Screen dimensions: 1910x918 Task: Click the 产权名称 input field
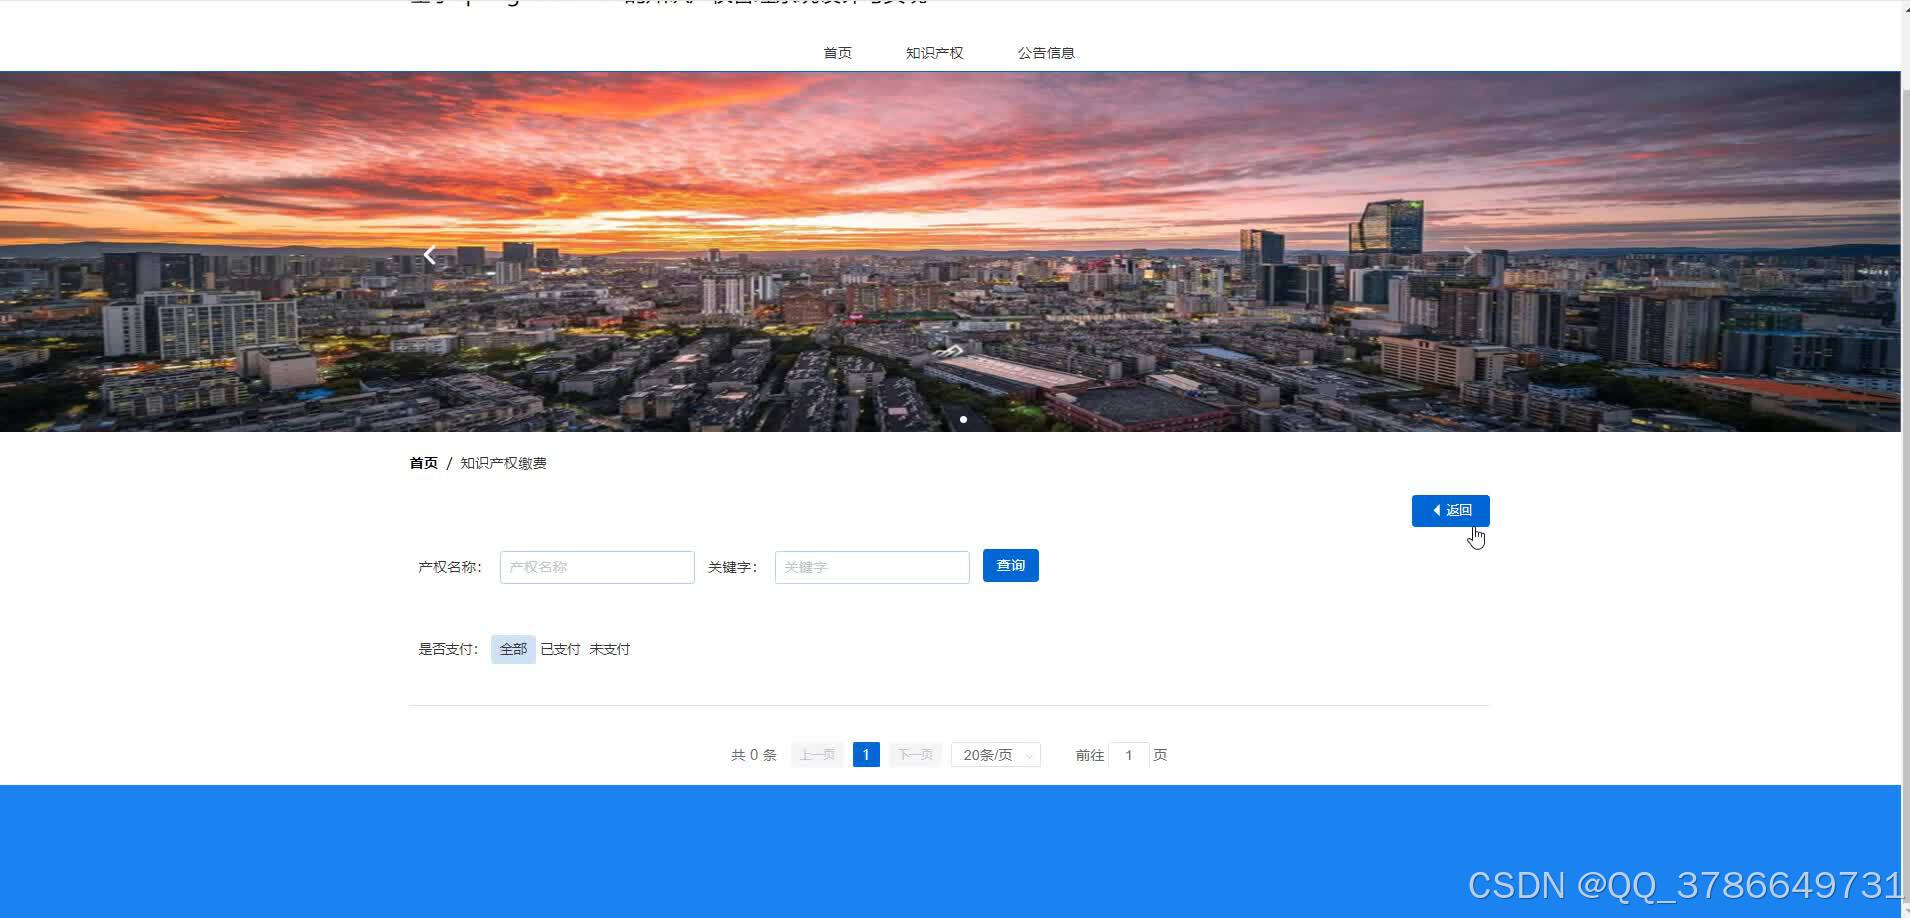click(597, 566)
